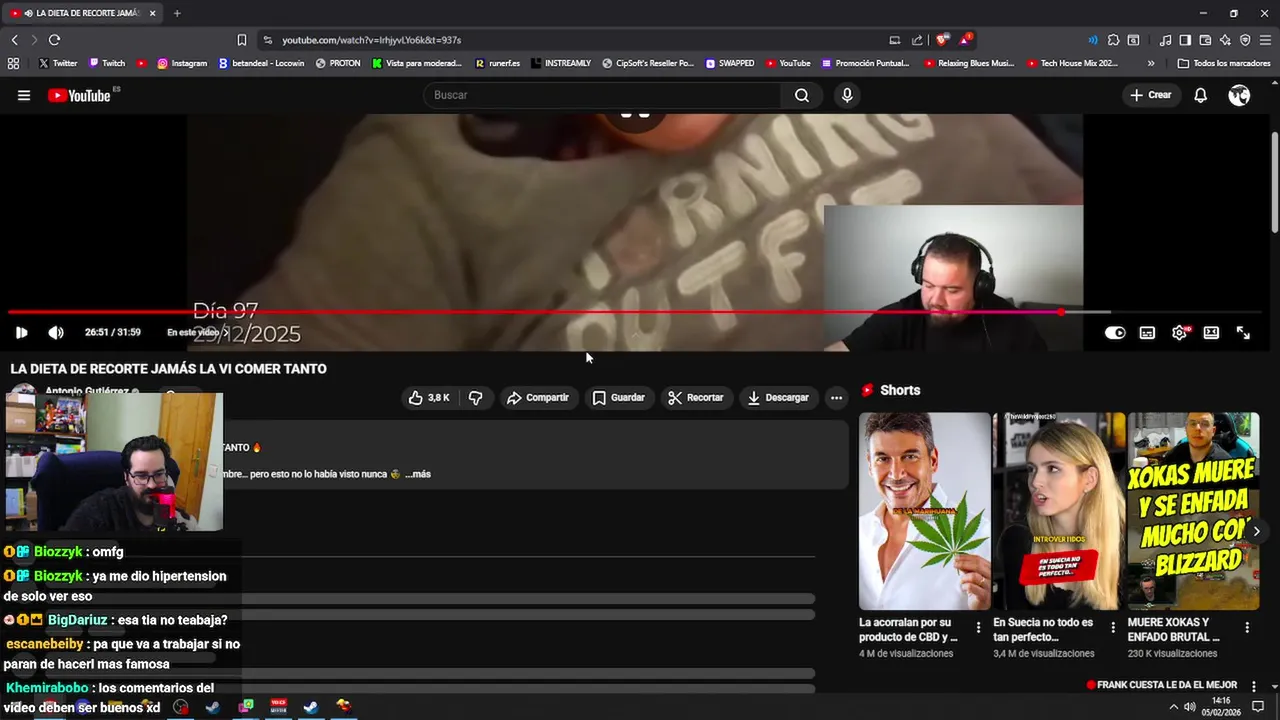Toggle the browser sidebar panel icon
Image resolution: width=1280 pixels, height=720 pixels.
coord(1185,40)
